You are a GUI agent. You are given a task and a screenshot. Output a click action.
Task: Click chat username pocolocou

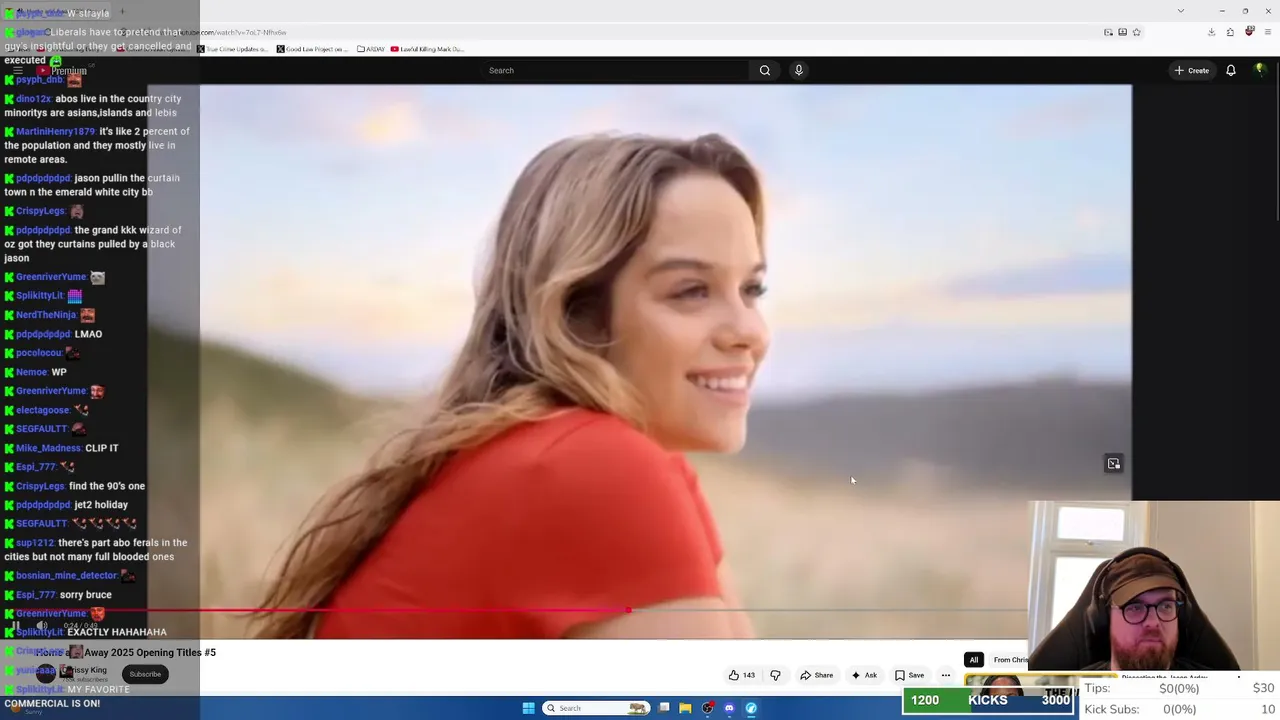39,353
